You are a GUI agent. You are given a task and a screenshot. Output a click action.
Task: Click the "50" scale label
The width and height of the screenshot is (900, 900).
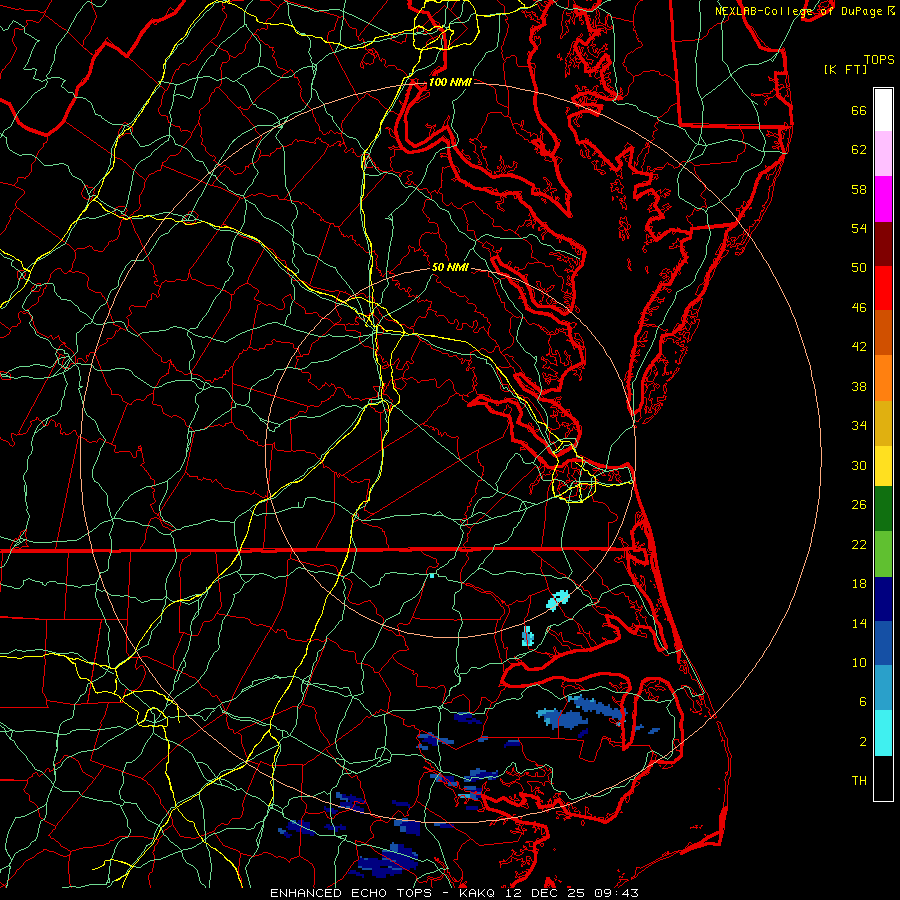(859, 267)
